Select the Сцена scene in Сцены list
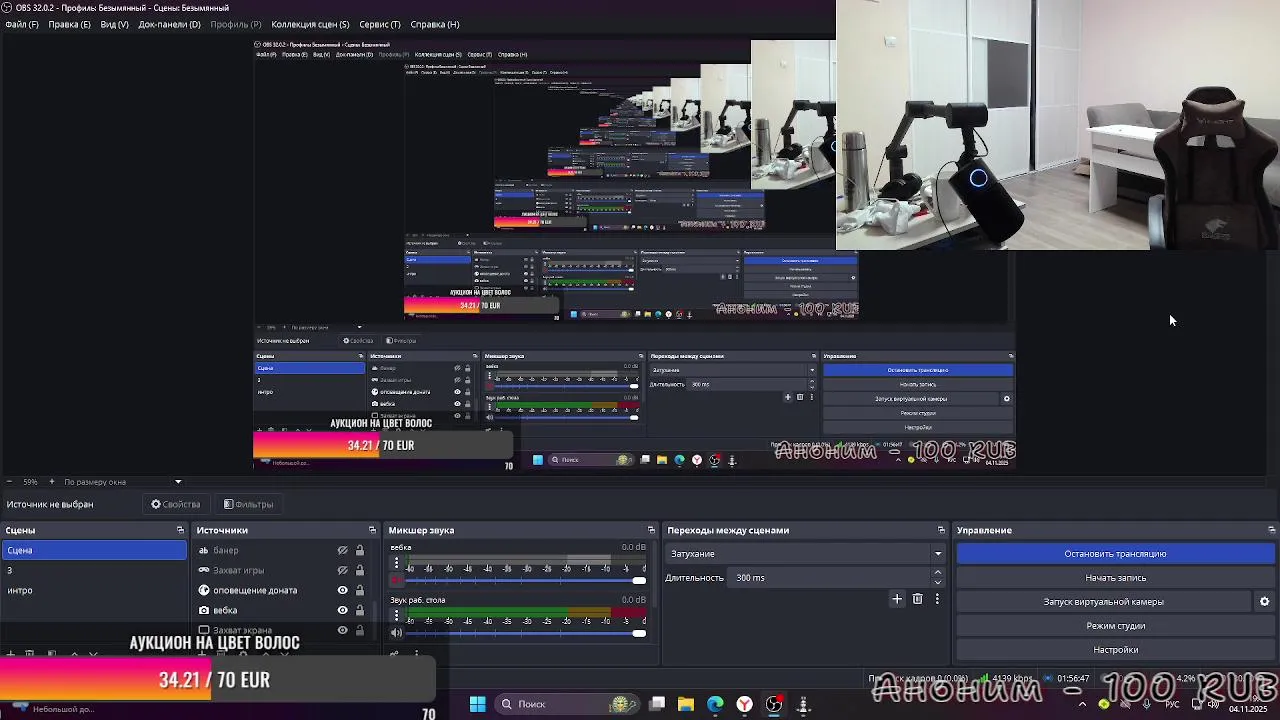This screenshot has height=720, width=1280. [x=94, y=550]
